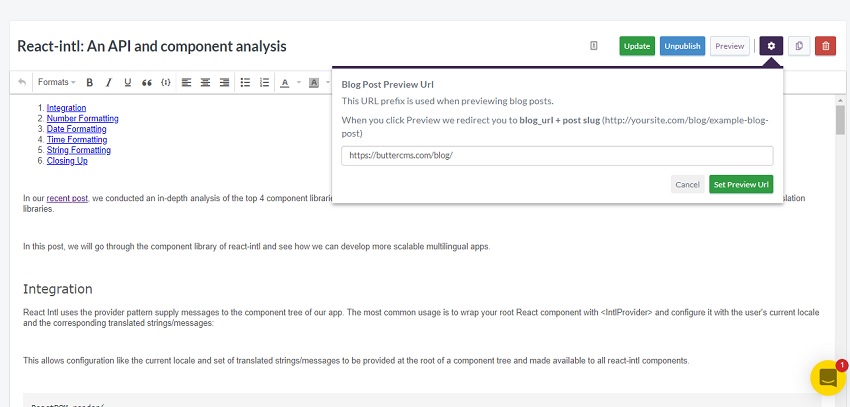850x407 pixels.
Task: Apply underline formatting
Action: click(127, 82)
